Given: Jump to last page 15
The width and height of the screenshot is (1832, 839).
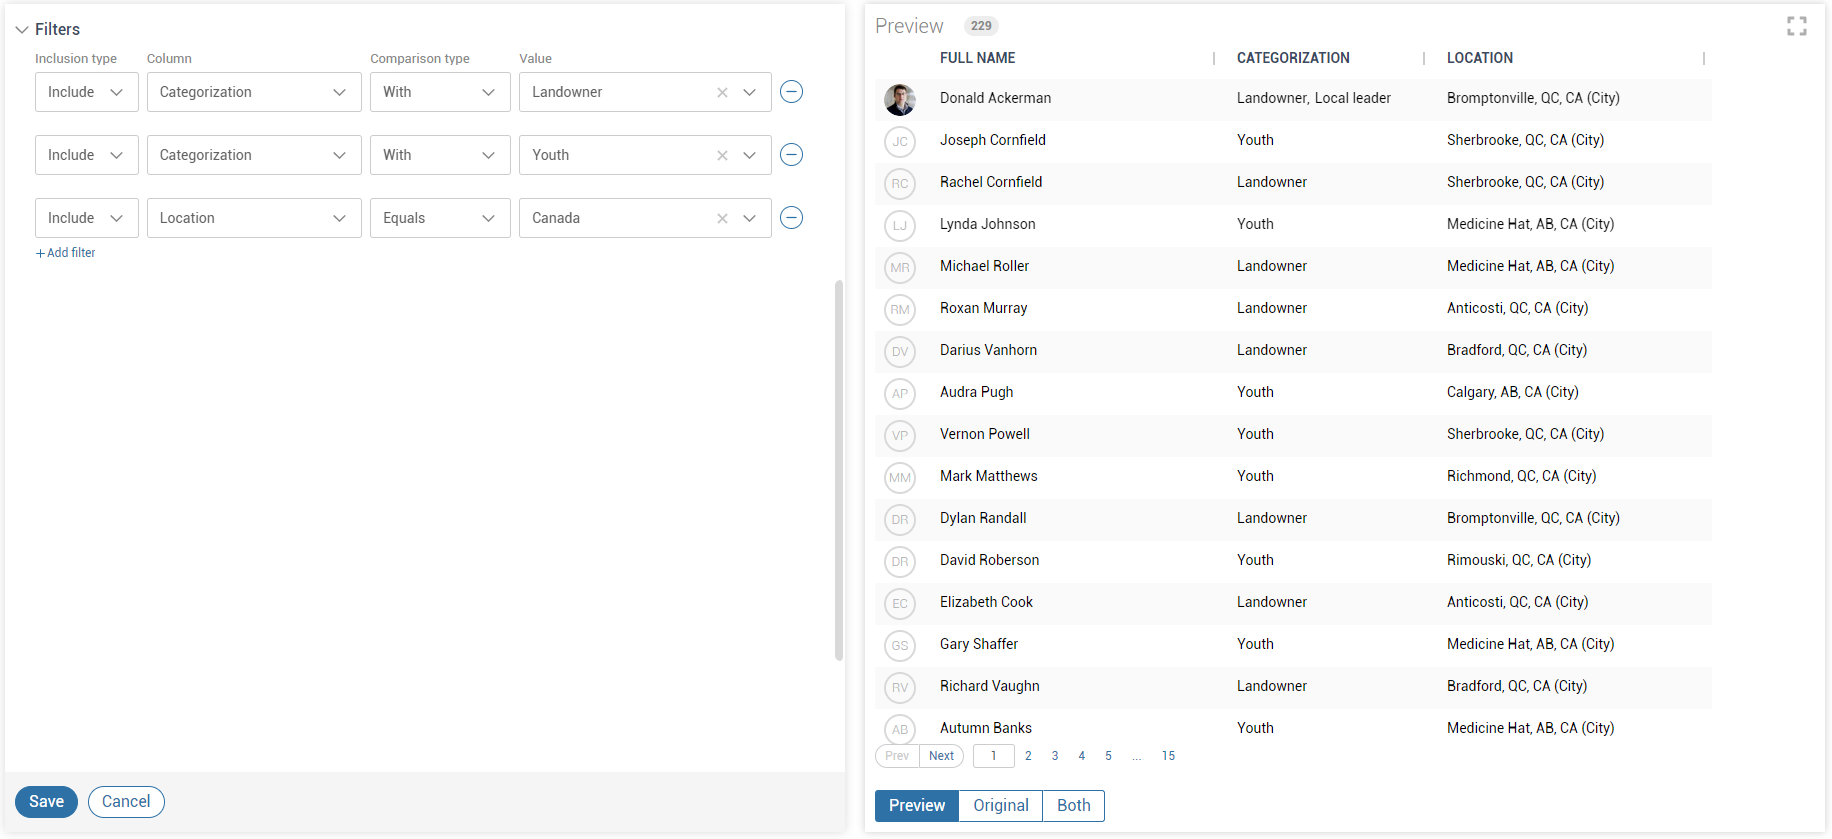Looking at the screenshot, I should (x=1168, y=756).
